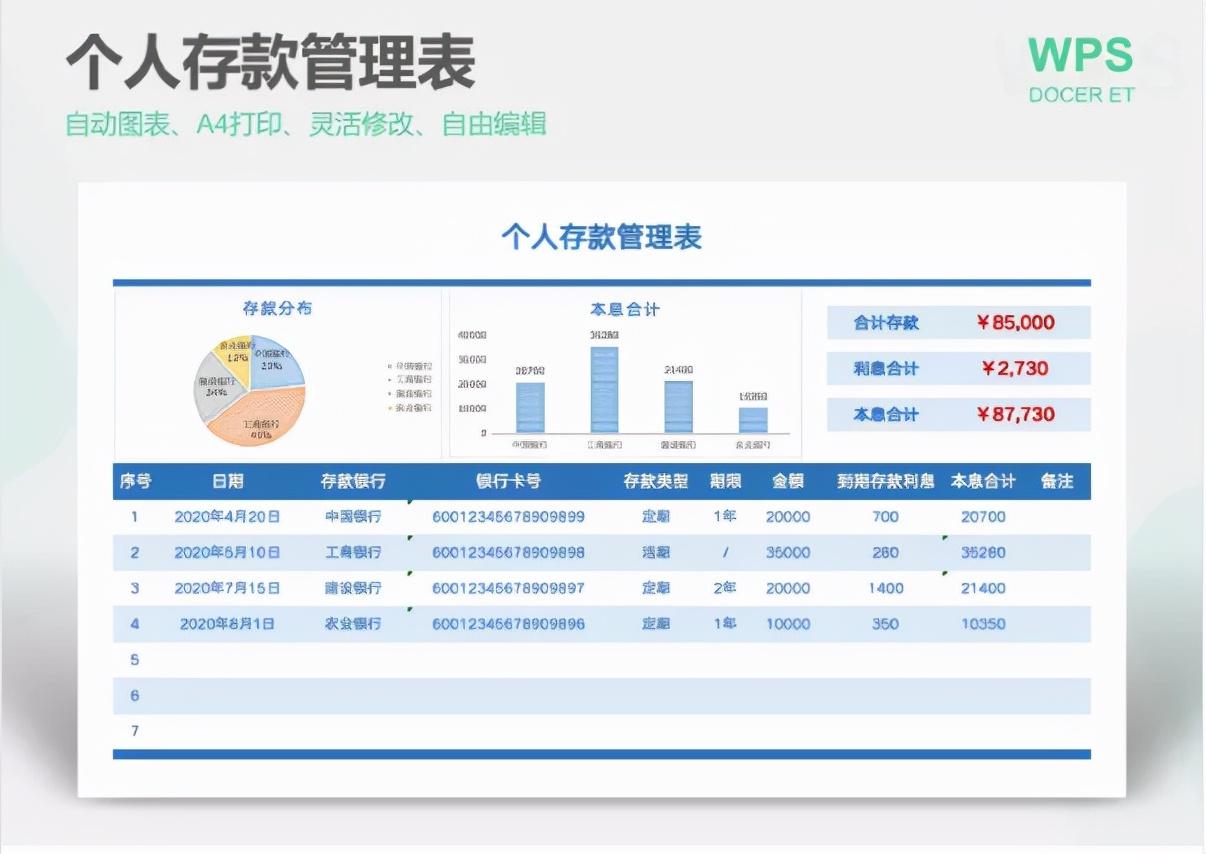This screenshot has height=854, width=1206.
Task: Click the 存款分布 pie chart title
Action: [277, 308]
